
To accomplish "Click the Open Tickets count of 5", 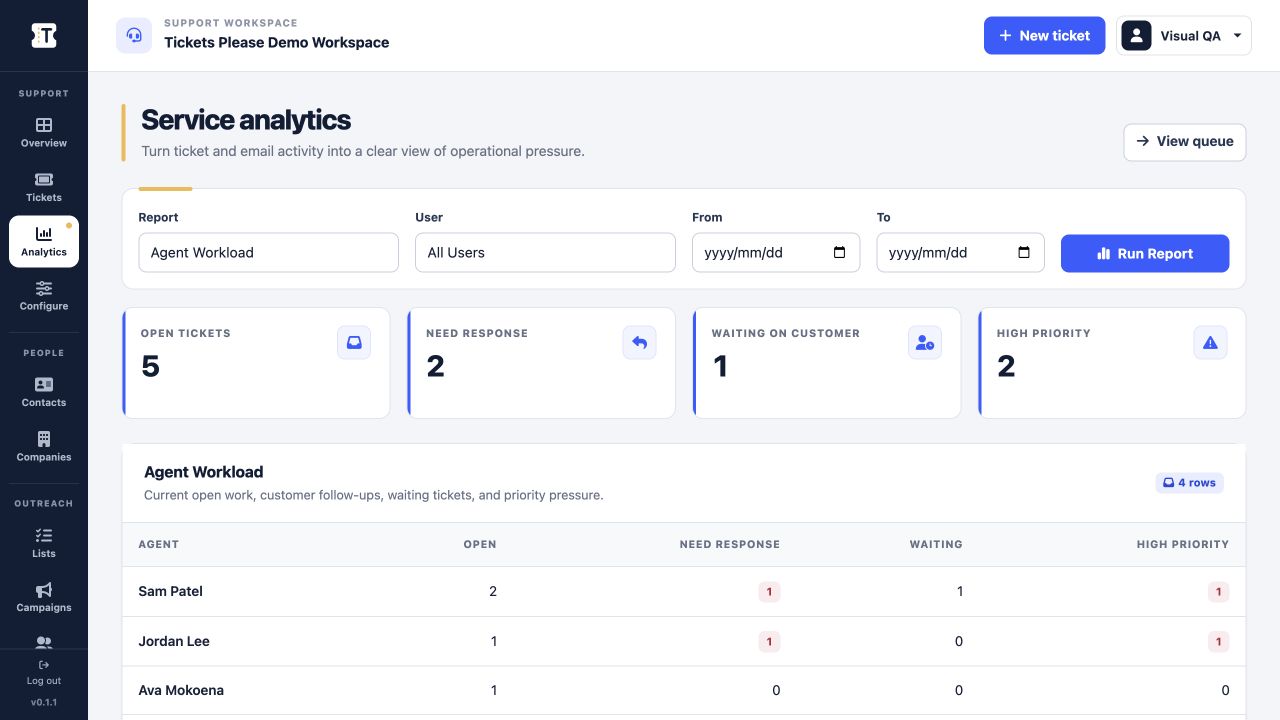I will [150, 367].
